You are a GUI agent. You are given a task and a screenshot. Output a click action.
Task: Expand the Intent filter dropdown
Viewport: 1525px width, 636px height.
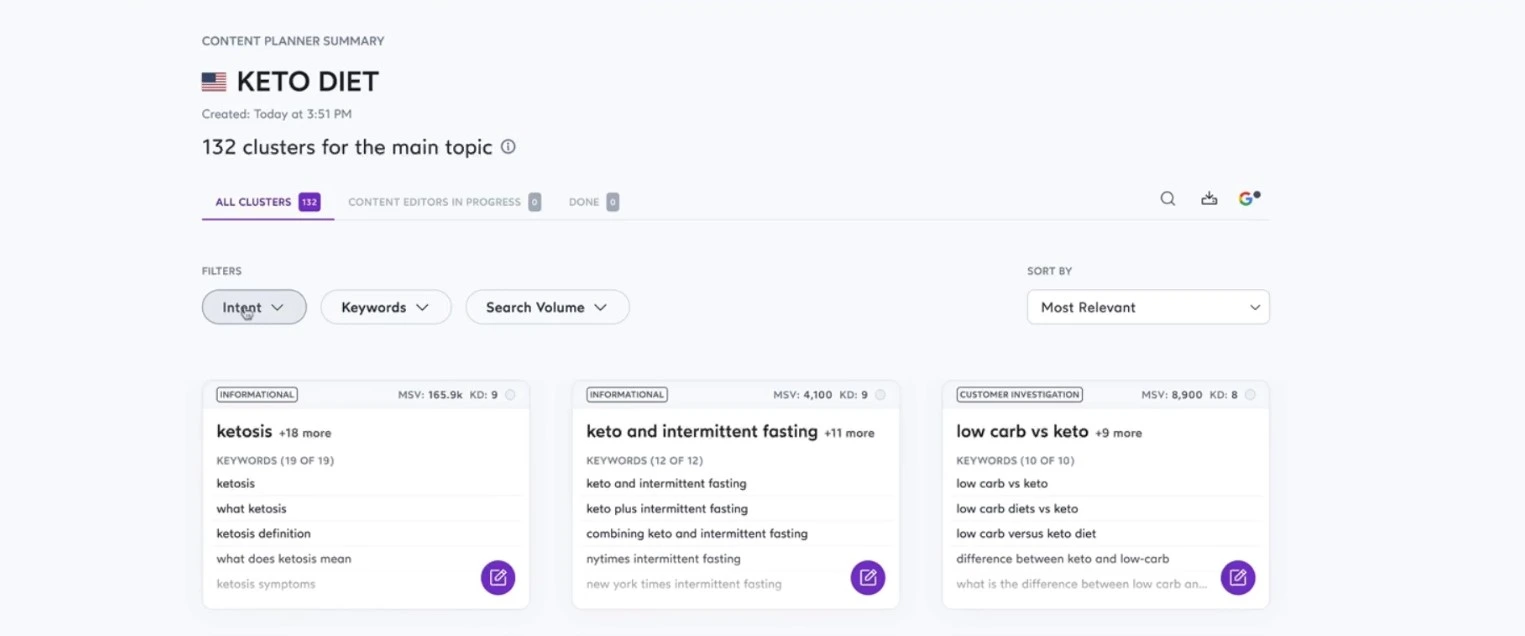[x=254, y=307]
